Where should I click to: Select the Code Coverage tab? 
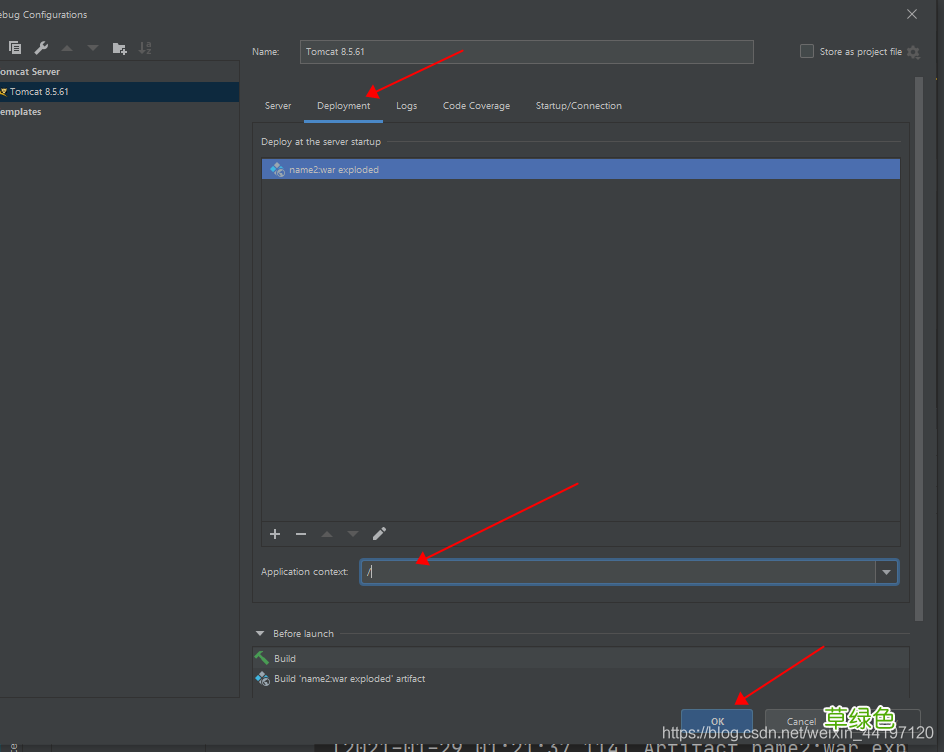[476, 106]
